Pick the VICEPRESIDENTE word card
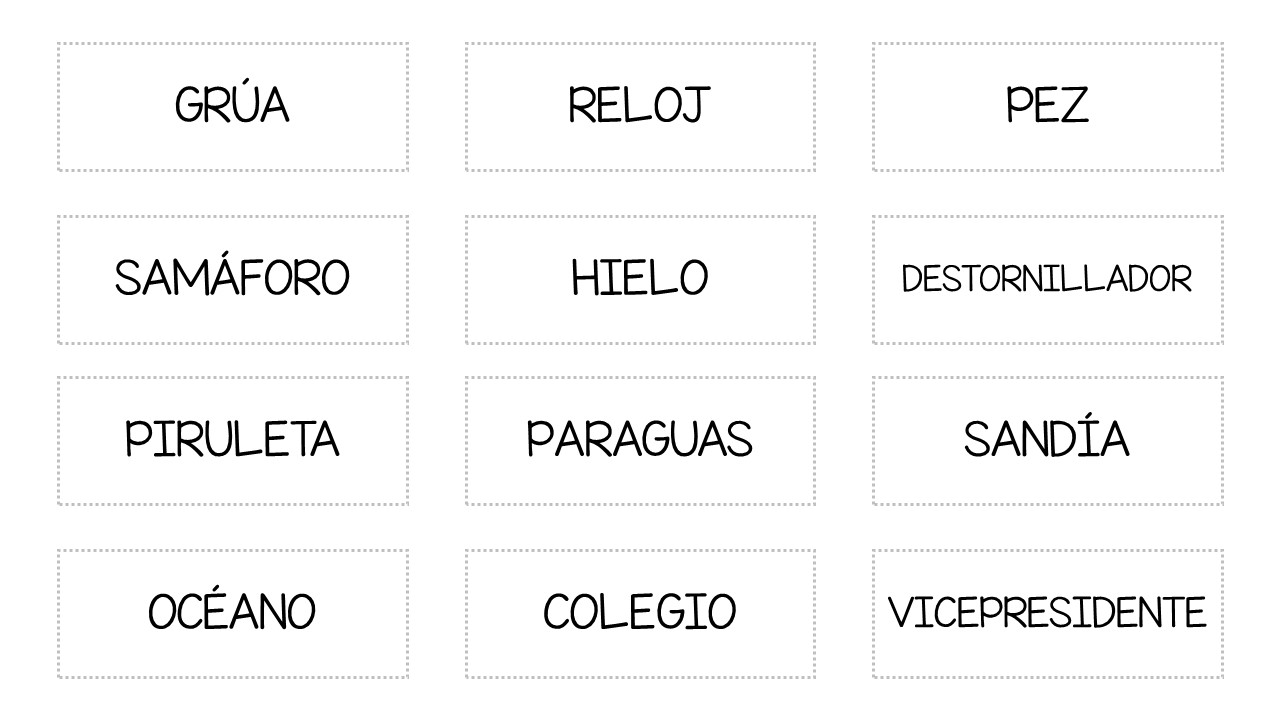The height and width of the screenshot is (720, 1280). (1047, 614)
